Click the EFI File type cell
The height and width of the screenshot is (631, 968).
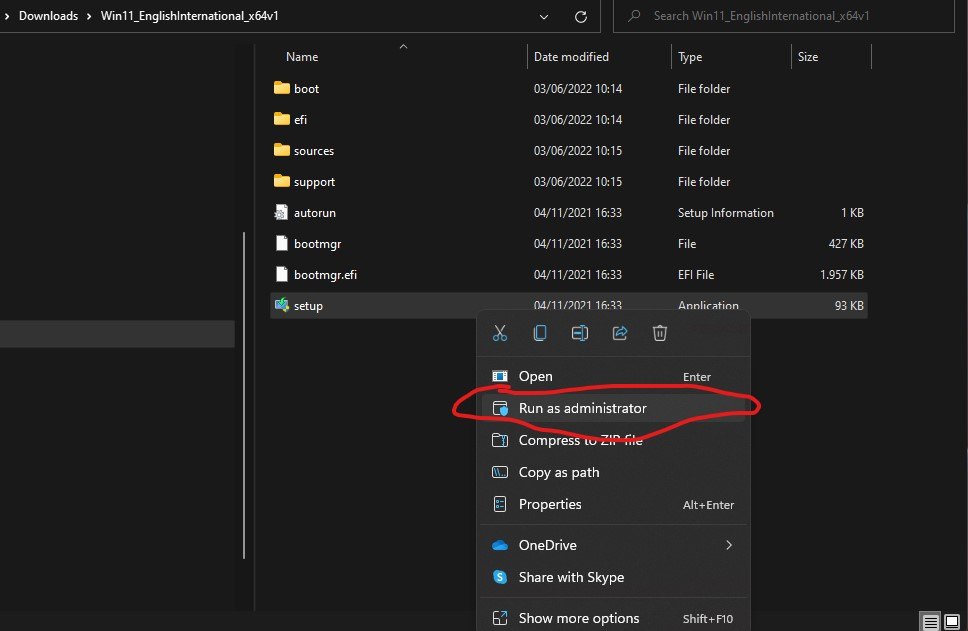tap(696, 275)
